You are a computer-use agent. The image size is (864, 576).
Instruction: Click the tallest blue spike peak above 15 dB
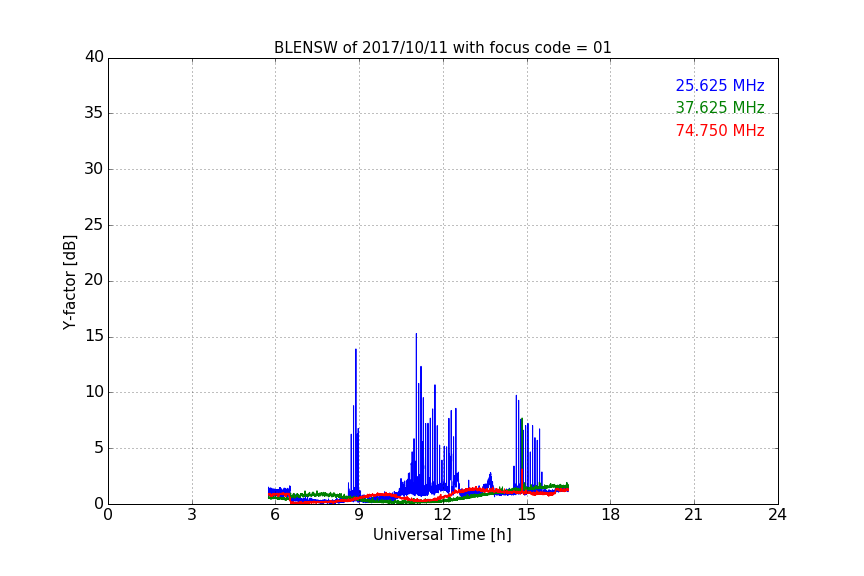[x=416, y=334]
